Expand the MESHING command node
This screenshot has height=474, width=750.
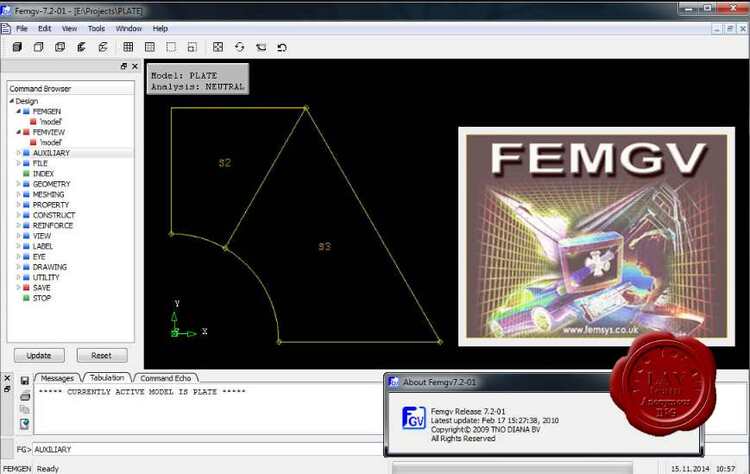18,194
